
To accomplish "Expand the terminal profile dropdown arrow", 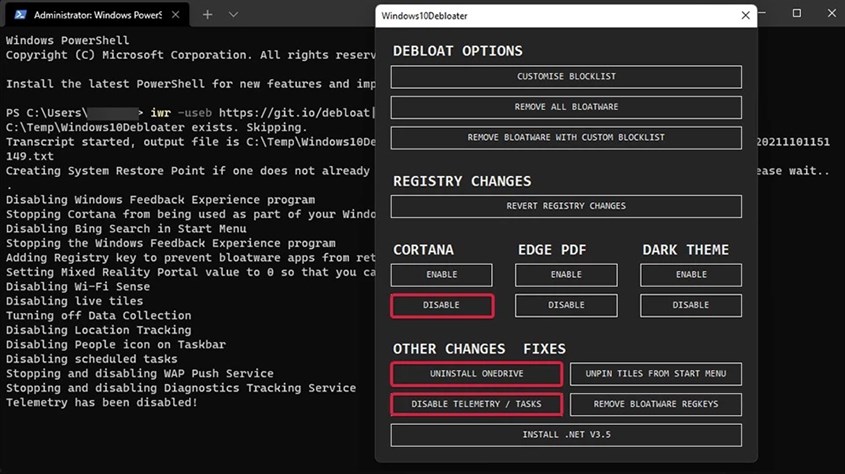I will [x=233, y=15].
